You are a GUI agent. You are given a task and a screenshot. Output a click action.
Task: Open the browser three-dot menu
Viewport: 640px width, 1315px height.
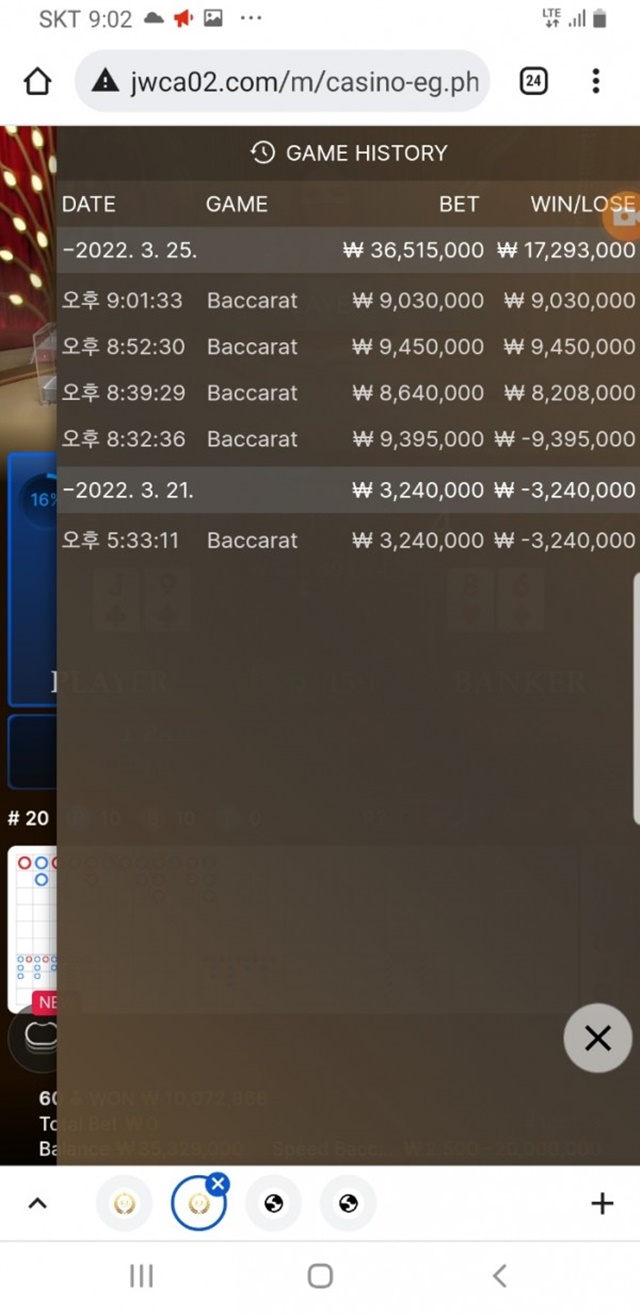pos(596,81)
